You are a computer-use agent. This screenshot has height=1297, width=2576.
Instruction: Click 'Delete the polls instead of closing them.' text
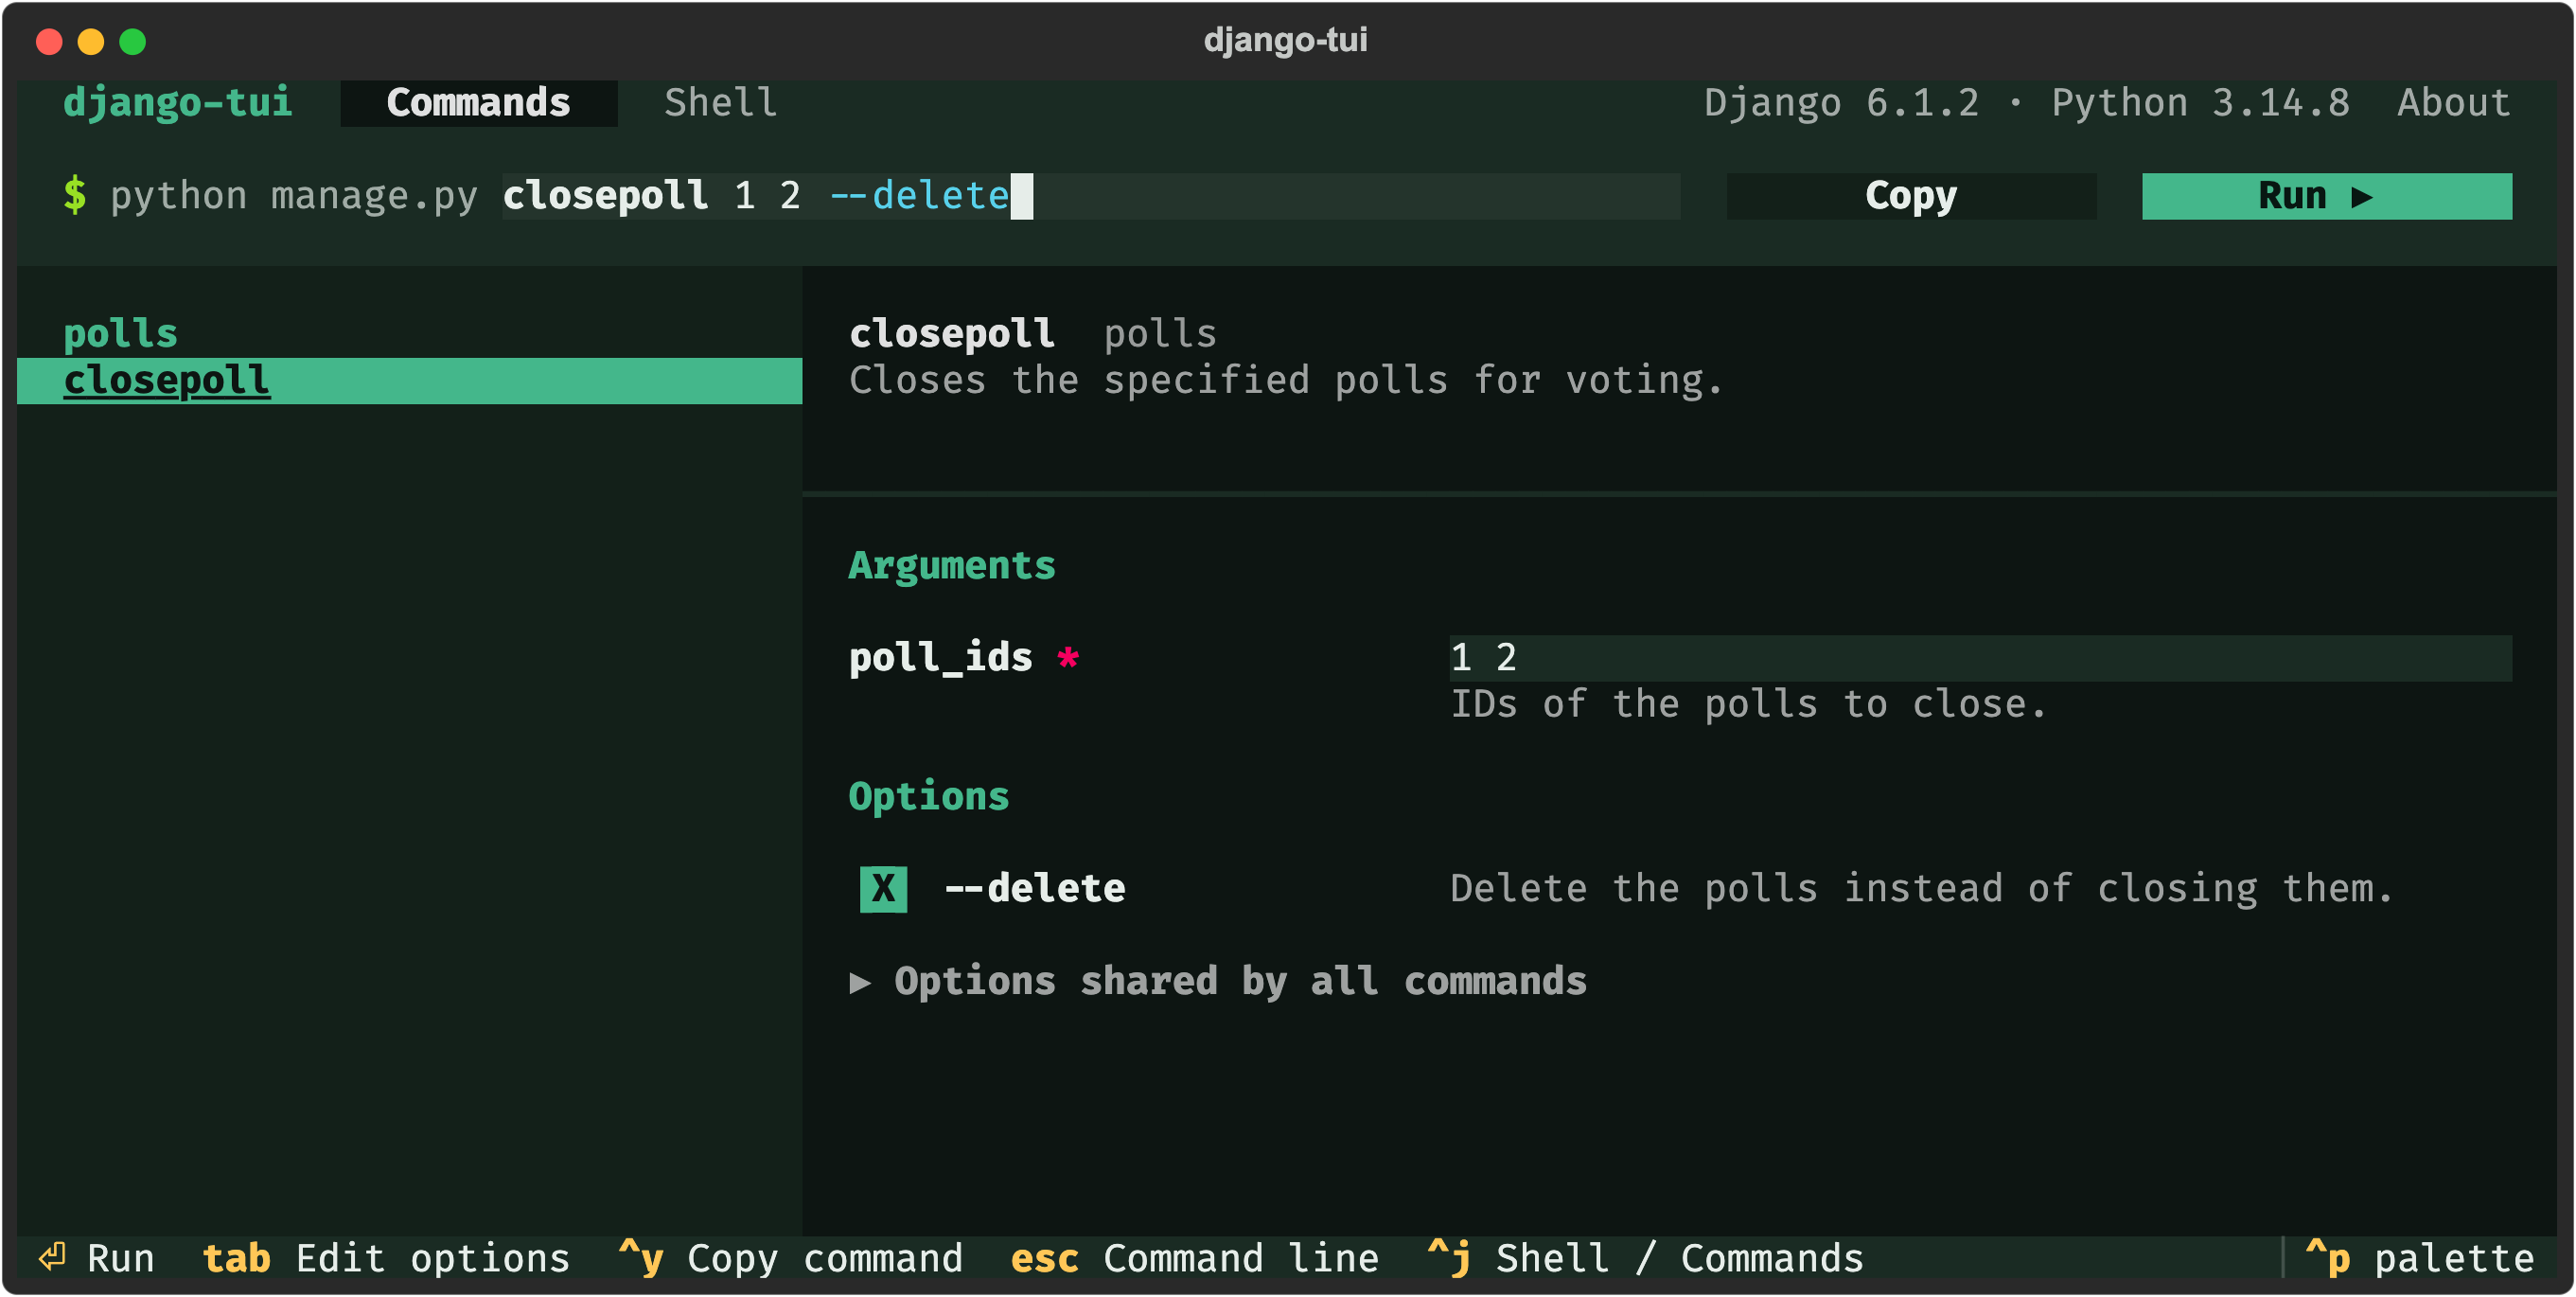click(x=1922, y=889)
